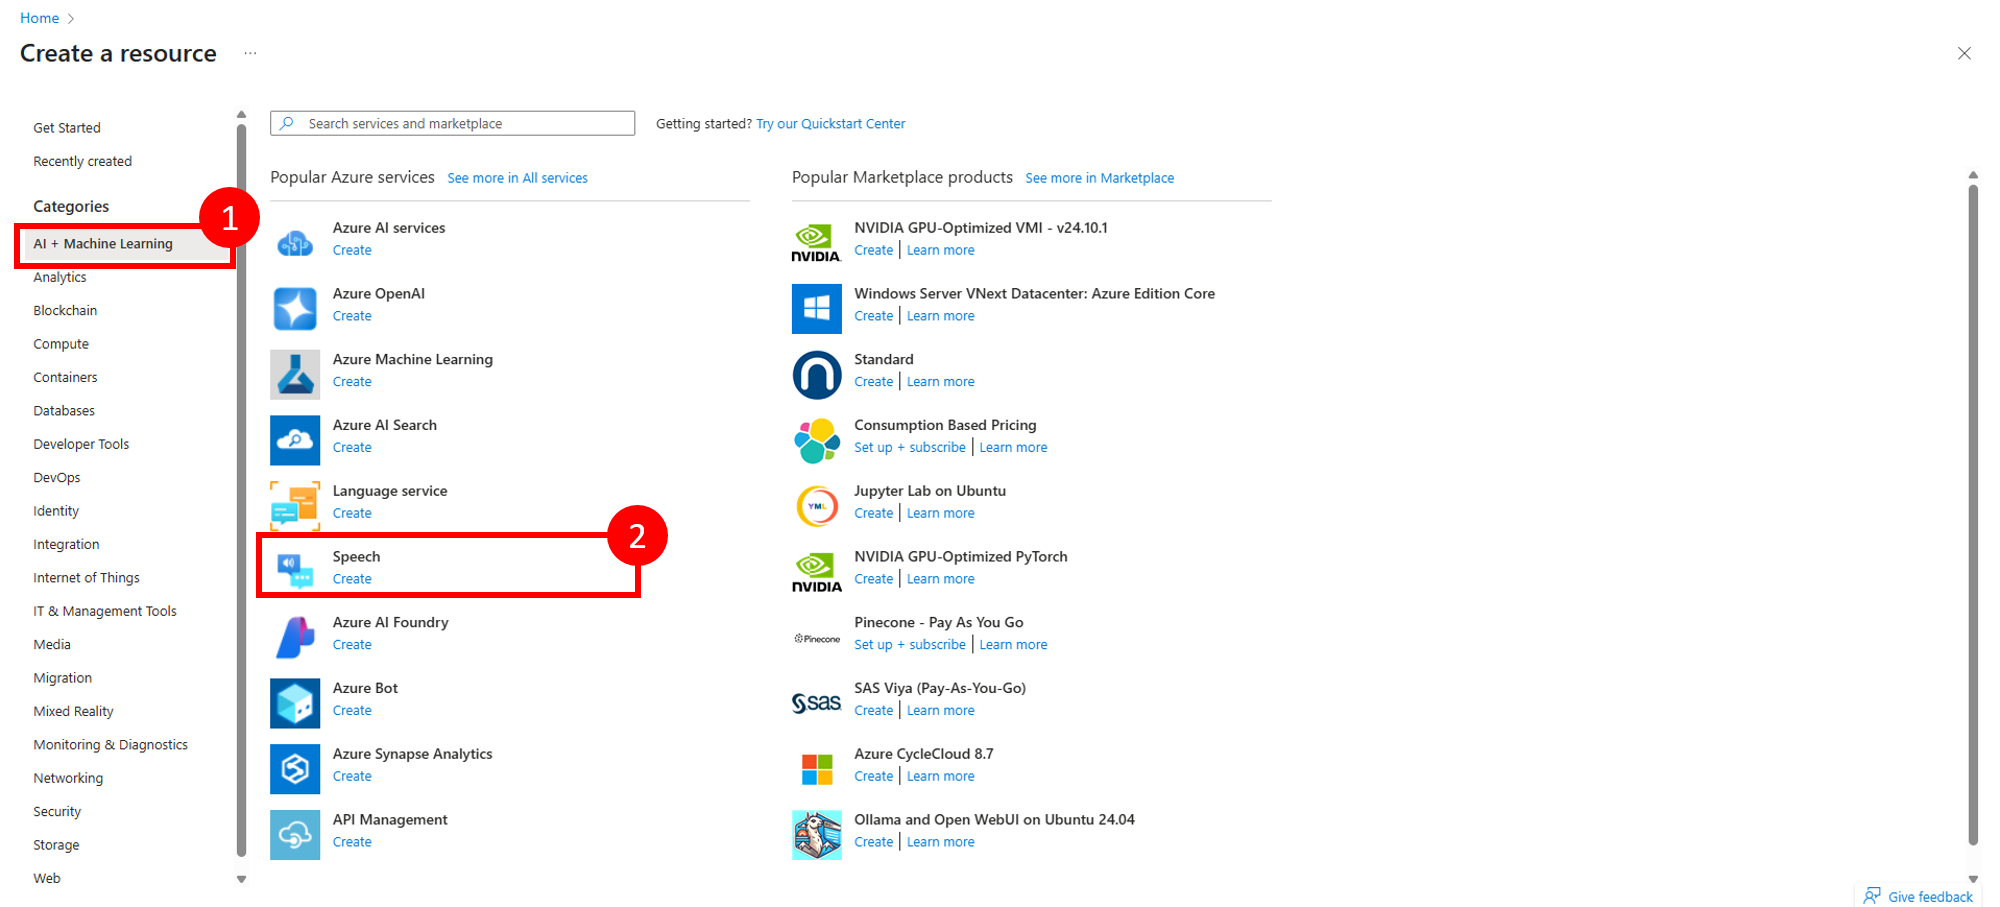Click the Azure AI Foundry icon
The height and width of the screenshot is (907, 2000).
(295, 637)
